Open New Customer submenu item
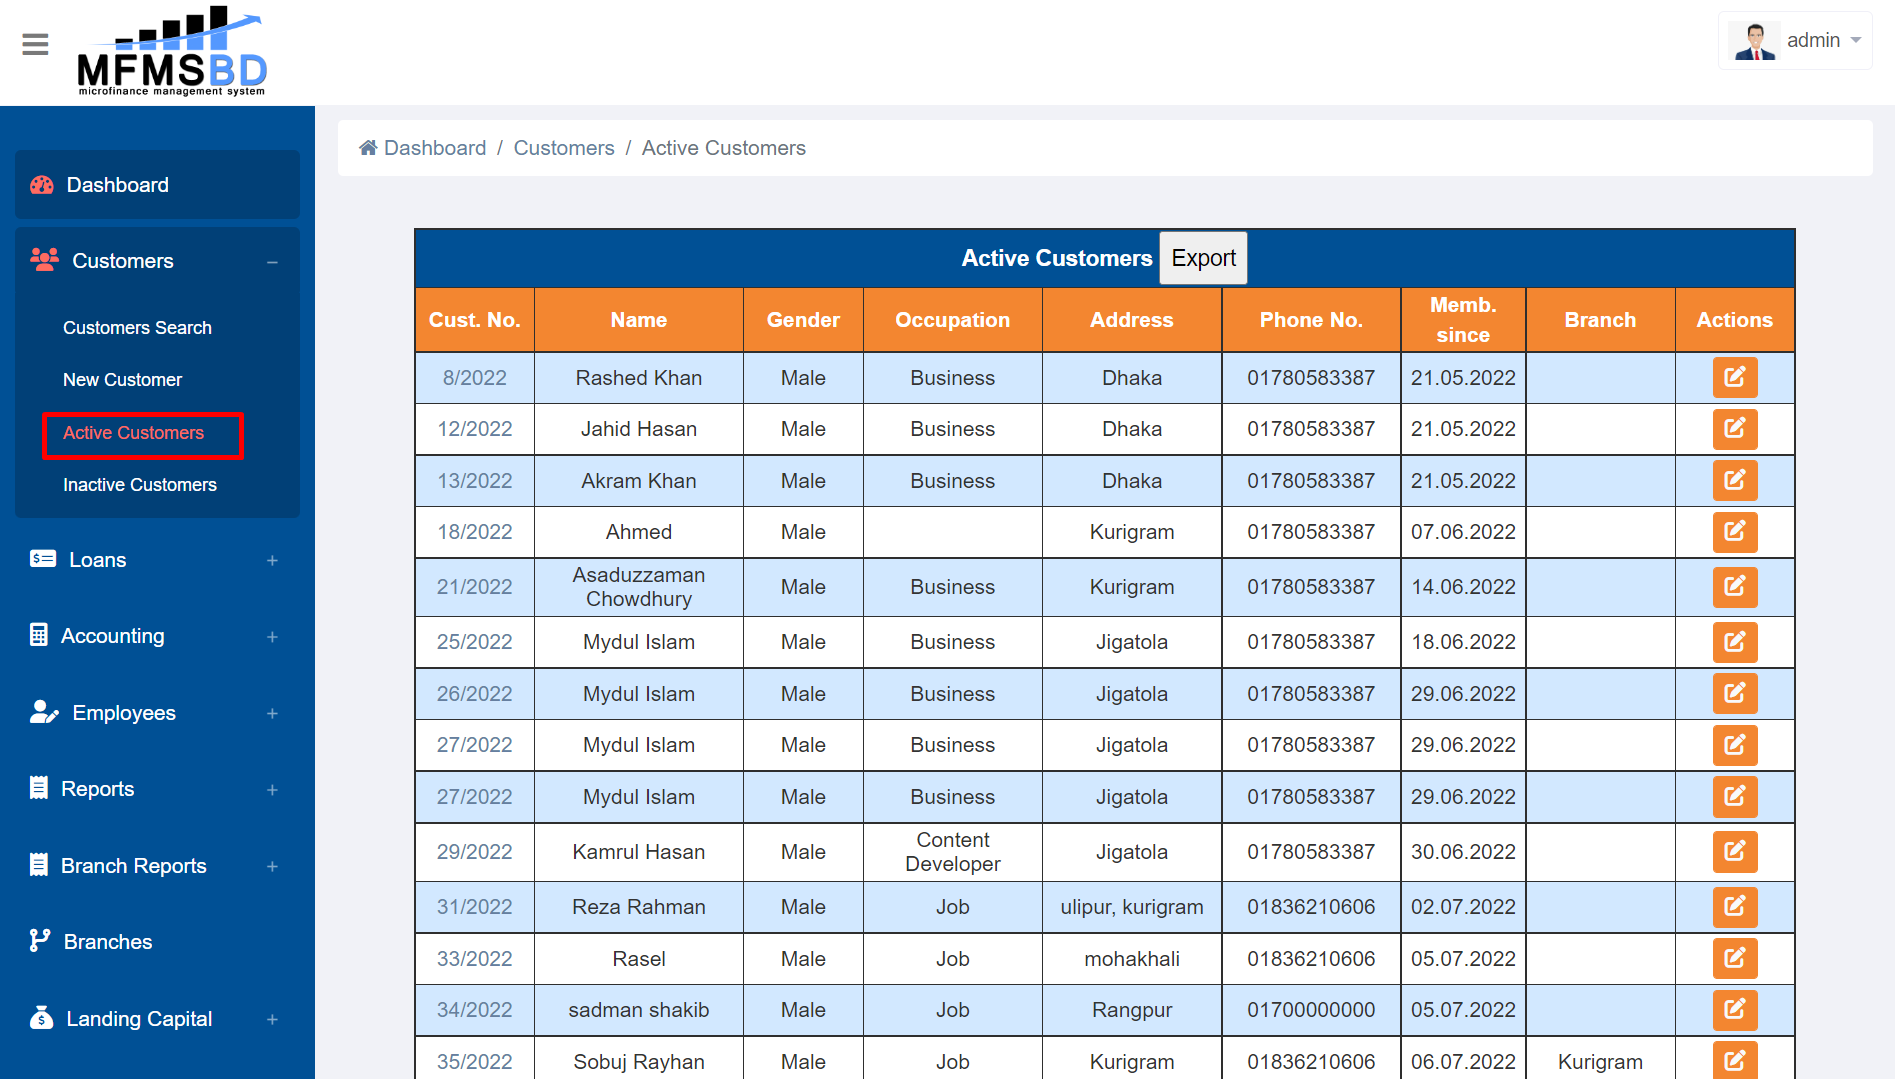Image resolution: width=1895 pixels, height=1079 pixels. click(122, 380)
